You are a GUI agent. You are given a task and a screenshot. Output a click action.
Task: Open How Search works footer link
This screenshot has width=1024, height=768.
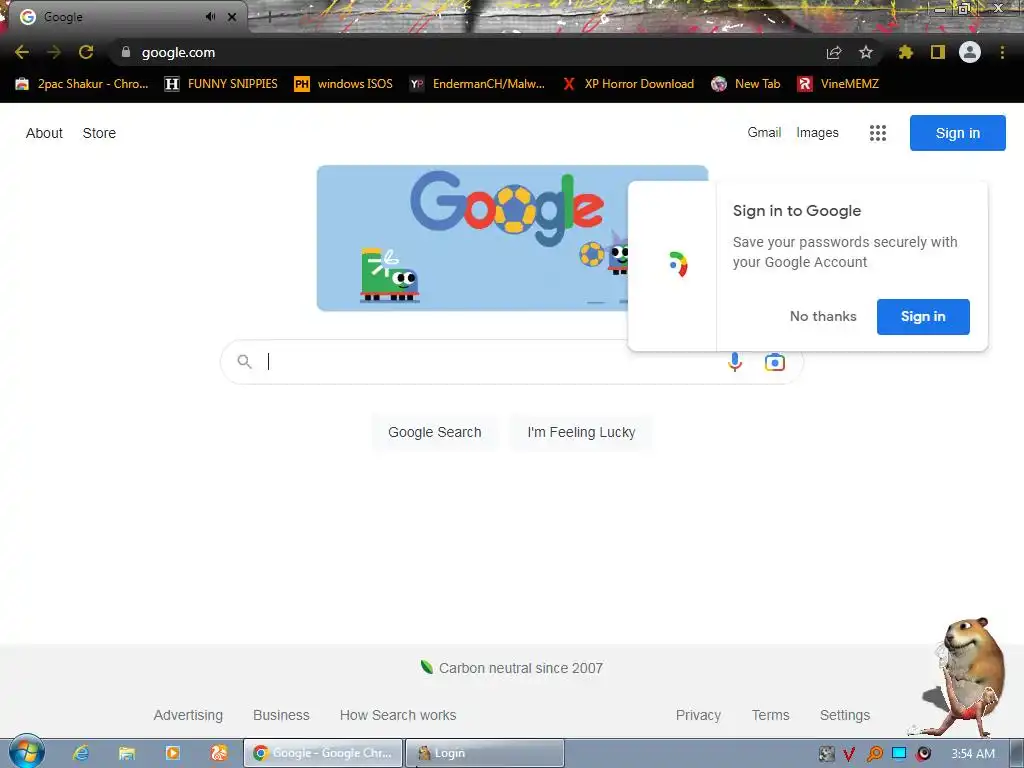coord(398,715)
